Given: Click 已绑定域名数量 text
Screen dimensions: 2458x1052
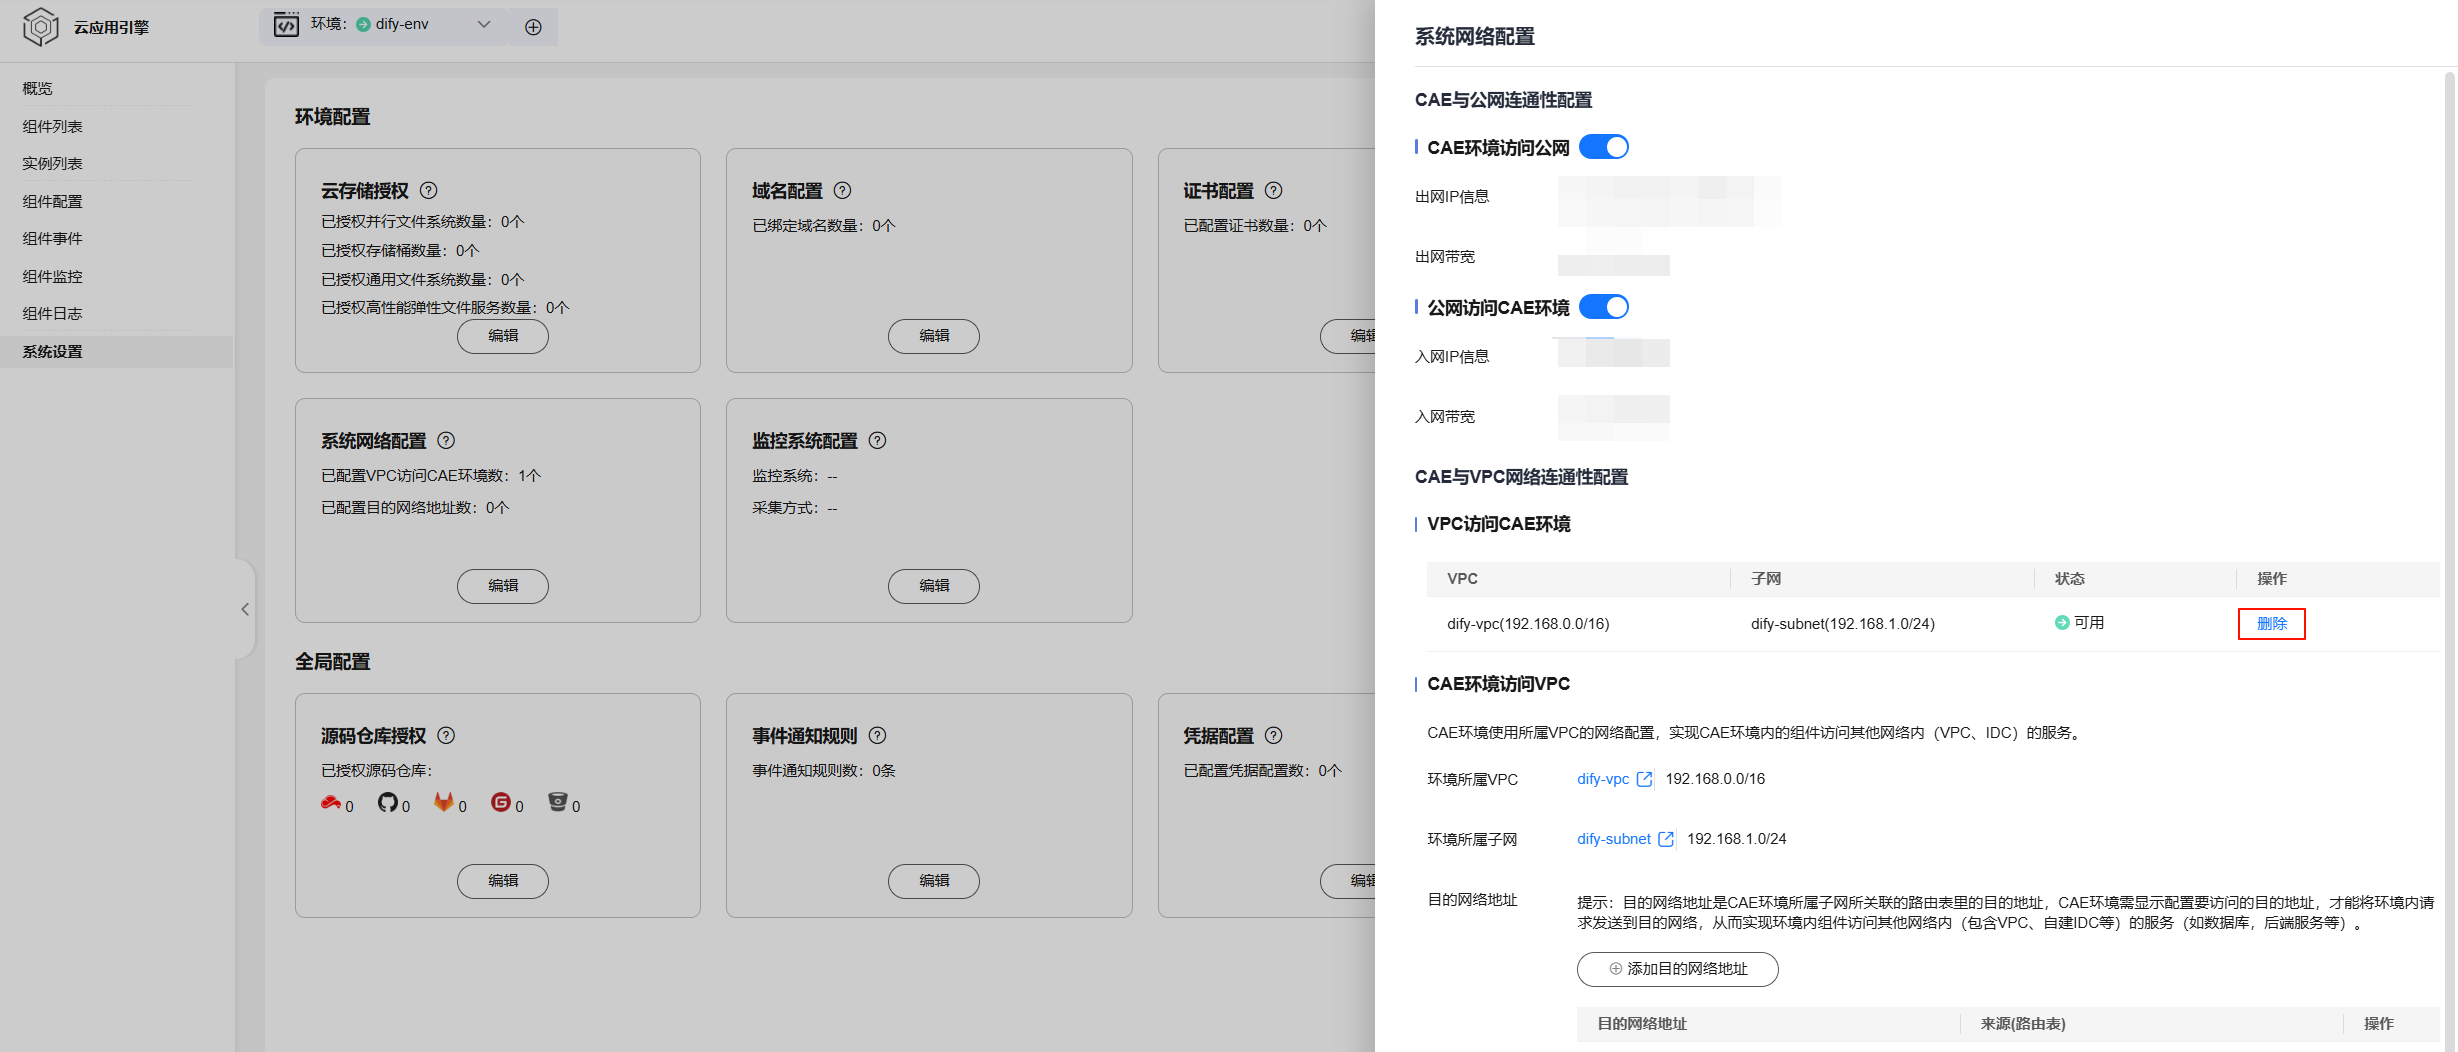Looking at the screenshot, I should click(824, 226).
